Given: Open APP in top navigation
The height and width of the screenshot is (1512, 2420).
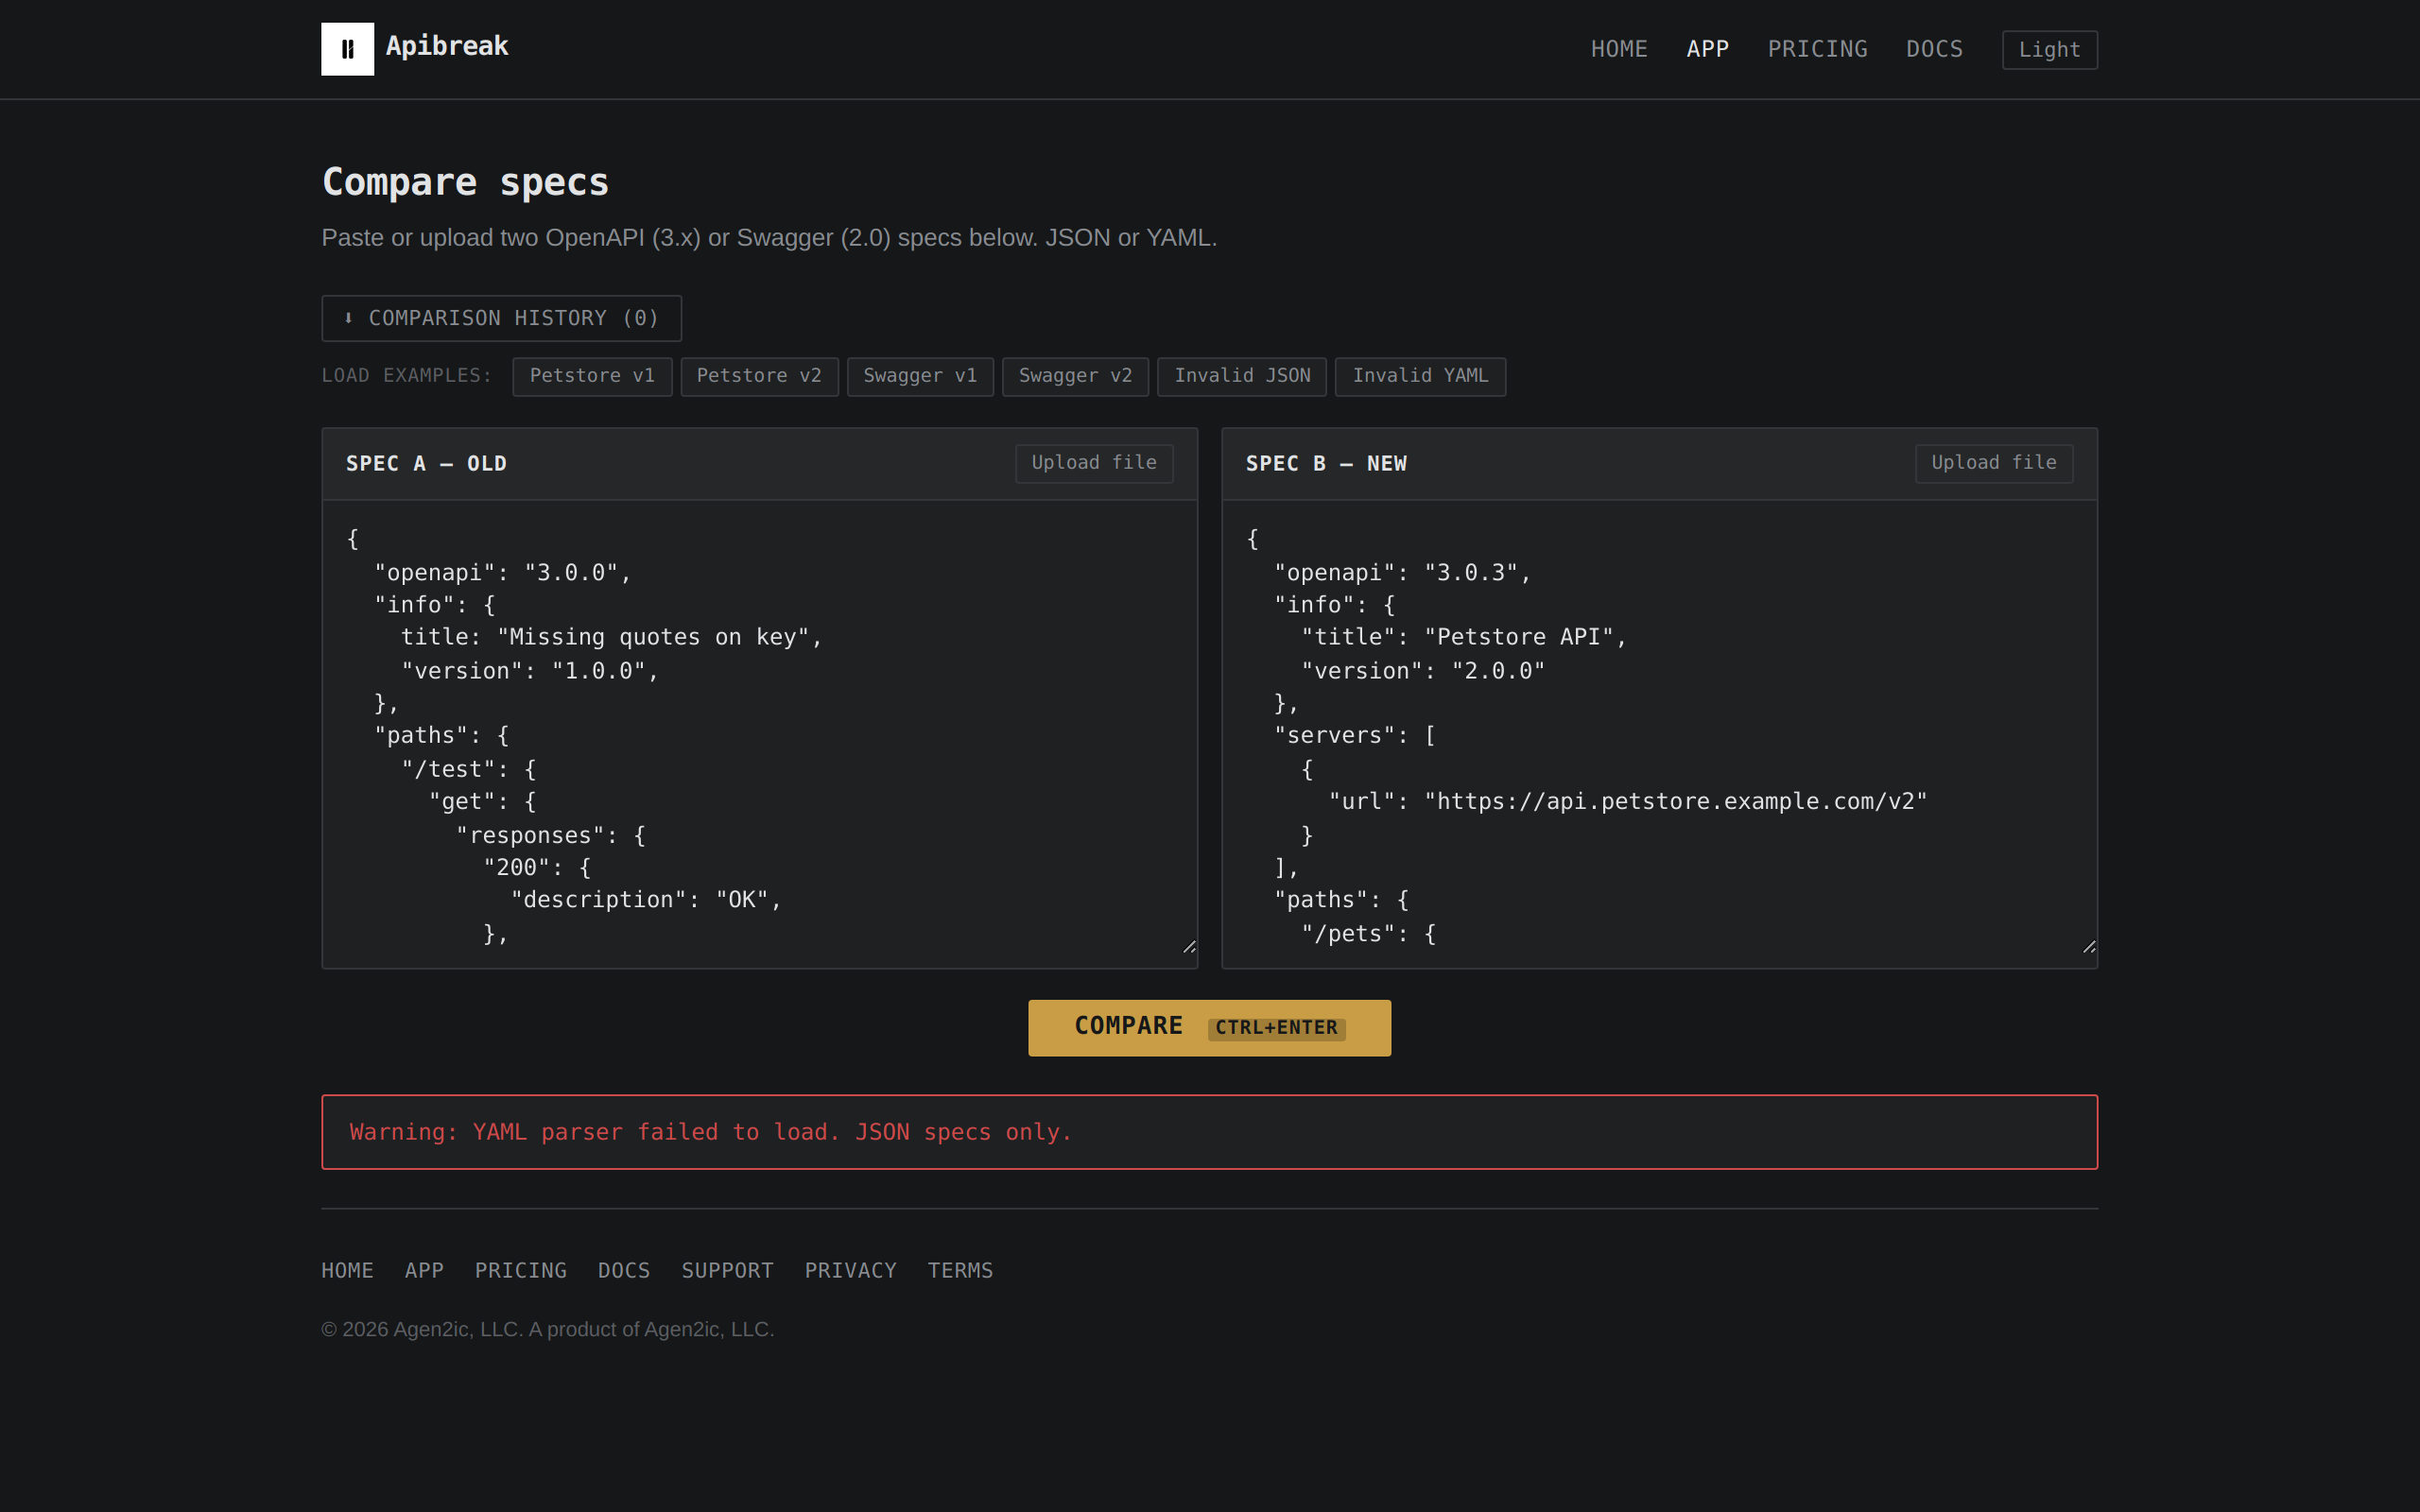Looking at the screenshot, I should (x=1707, y=49).
